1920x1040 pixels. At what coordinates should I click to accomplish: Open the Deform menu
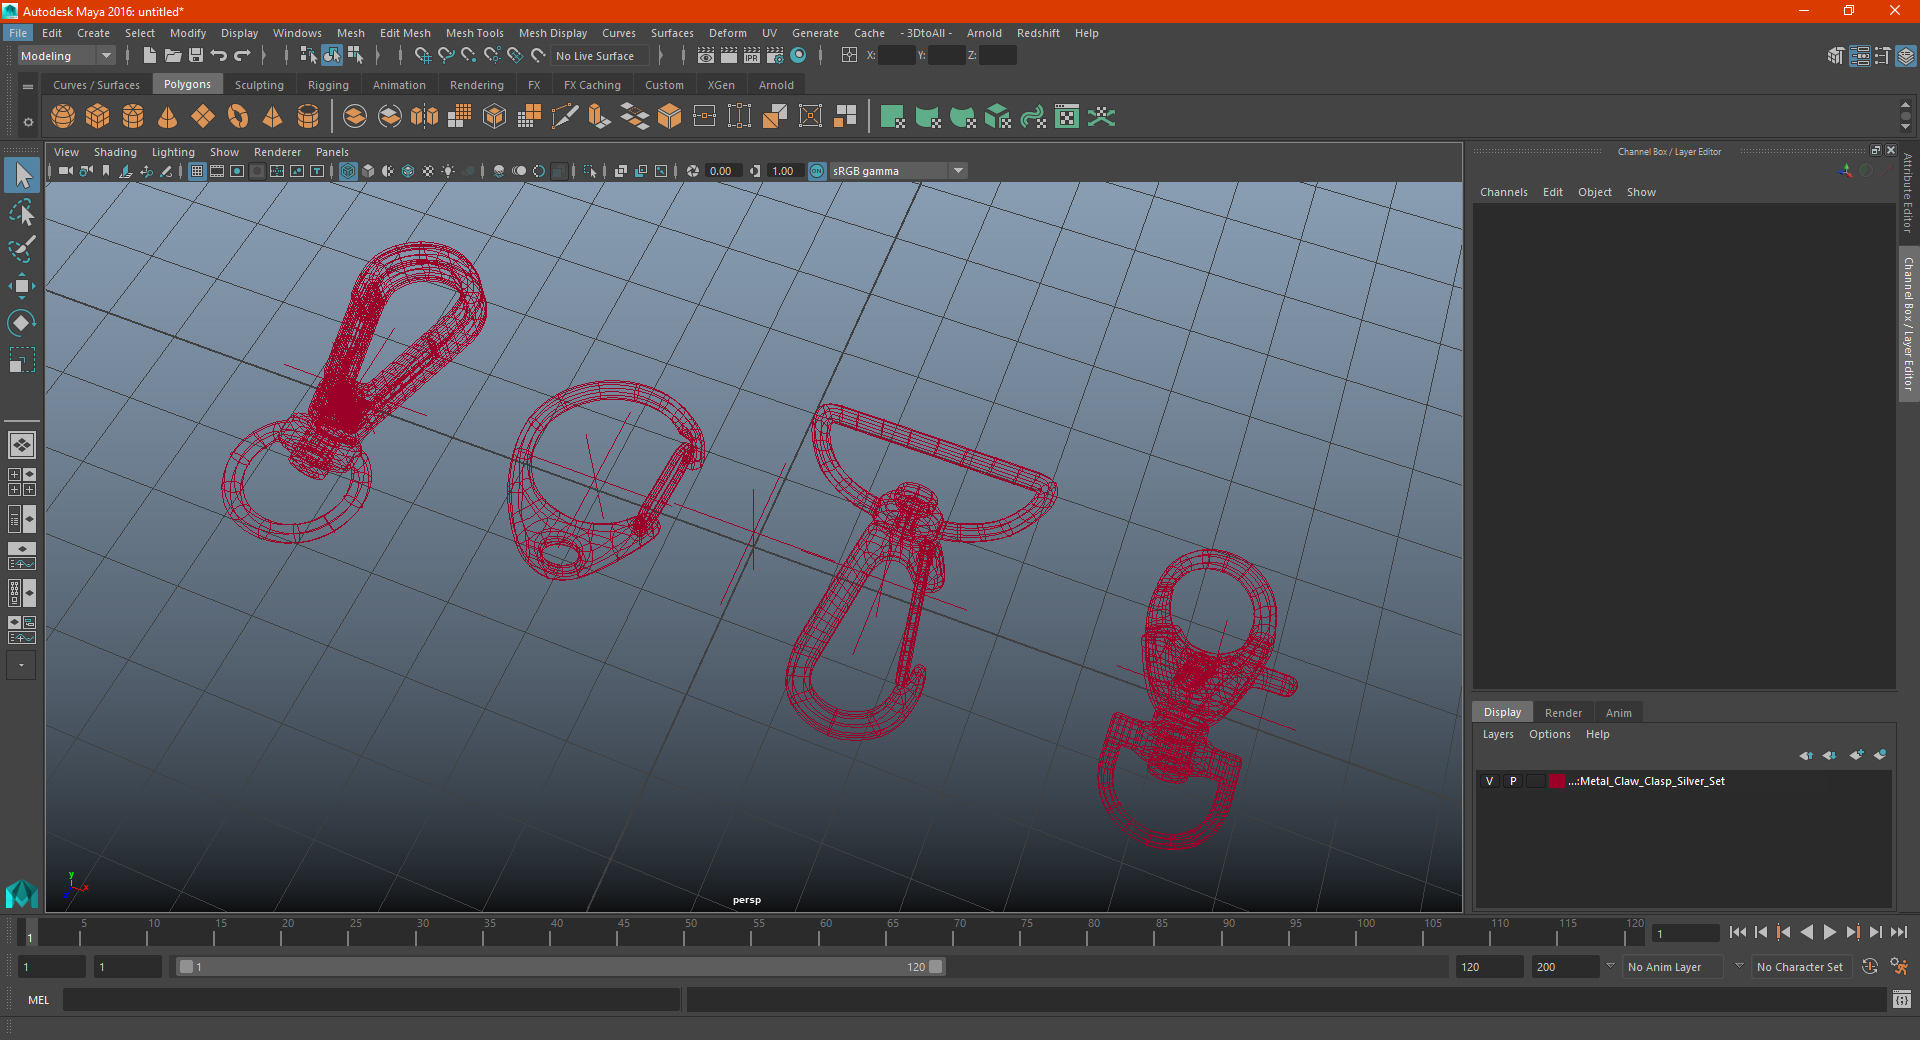point(728,33)
